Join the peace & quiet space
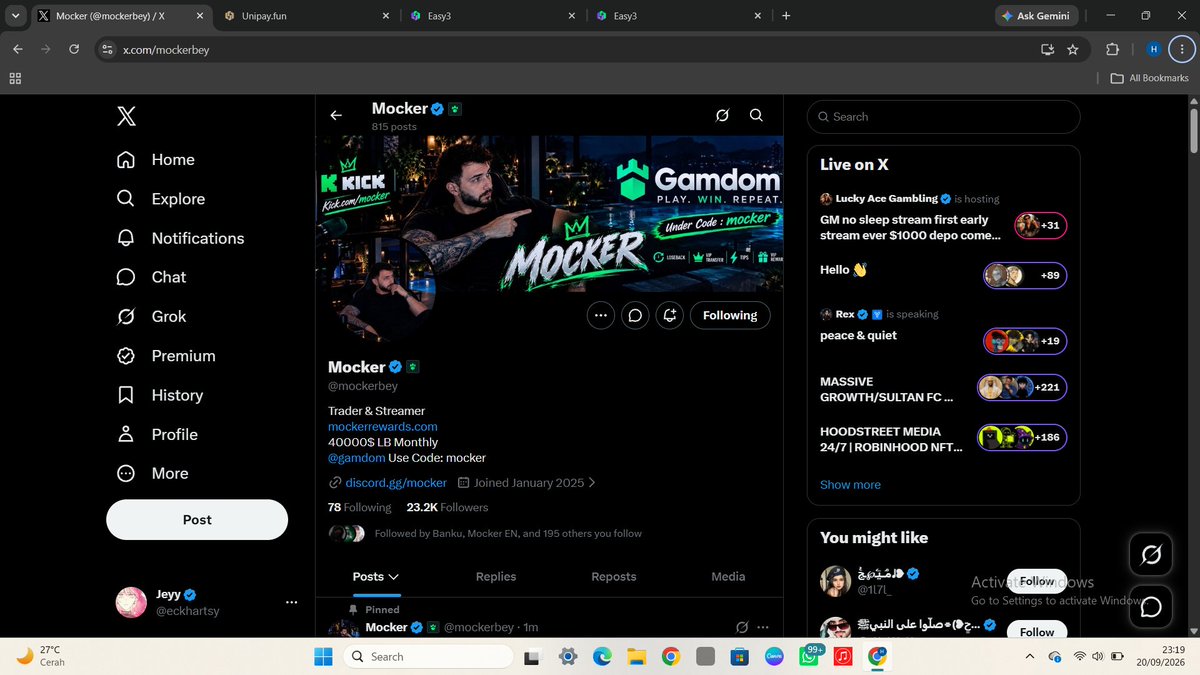Image resolution: width=1200 pixels, height=675 pixels. point(1025,341)
